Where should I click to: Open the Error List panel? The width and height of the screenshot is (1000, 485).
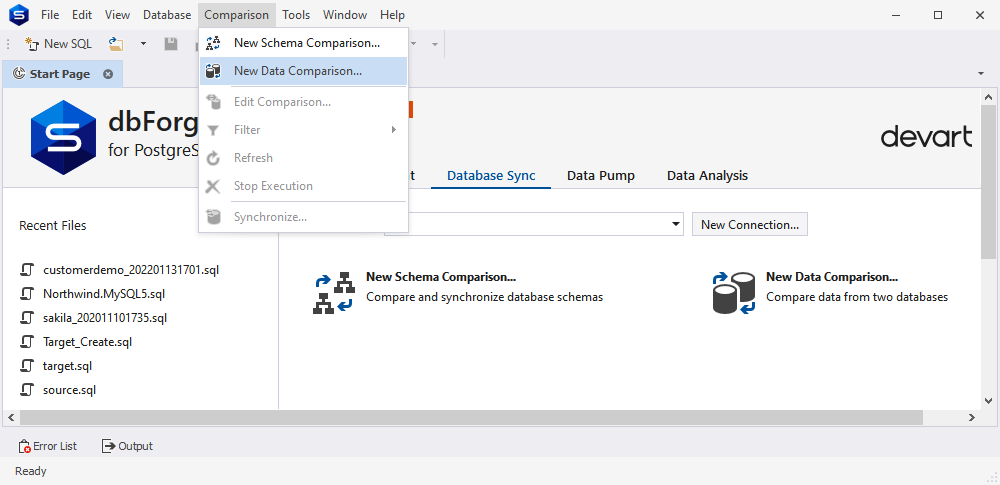tap(48, 446)
